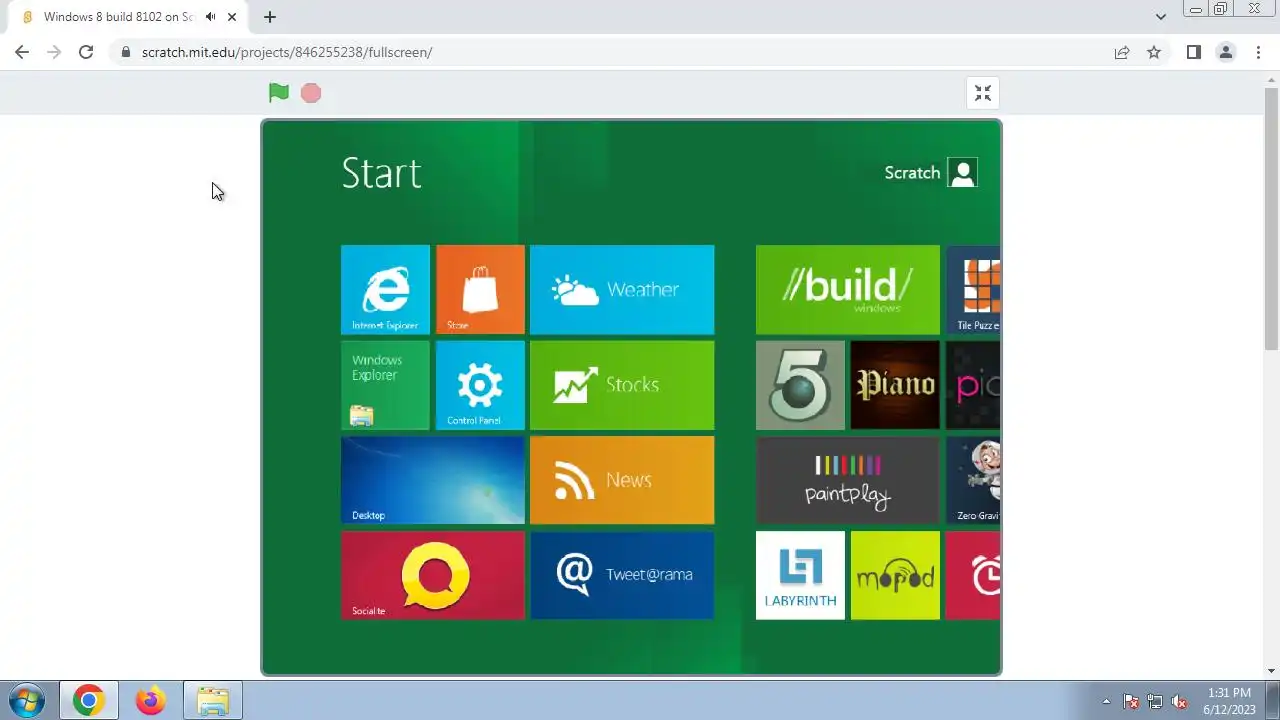Image resolution: width=1280 pixels, height=720 pixels.
Task: Open the //build/ windows tile
Action: coord(848,289)
